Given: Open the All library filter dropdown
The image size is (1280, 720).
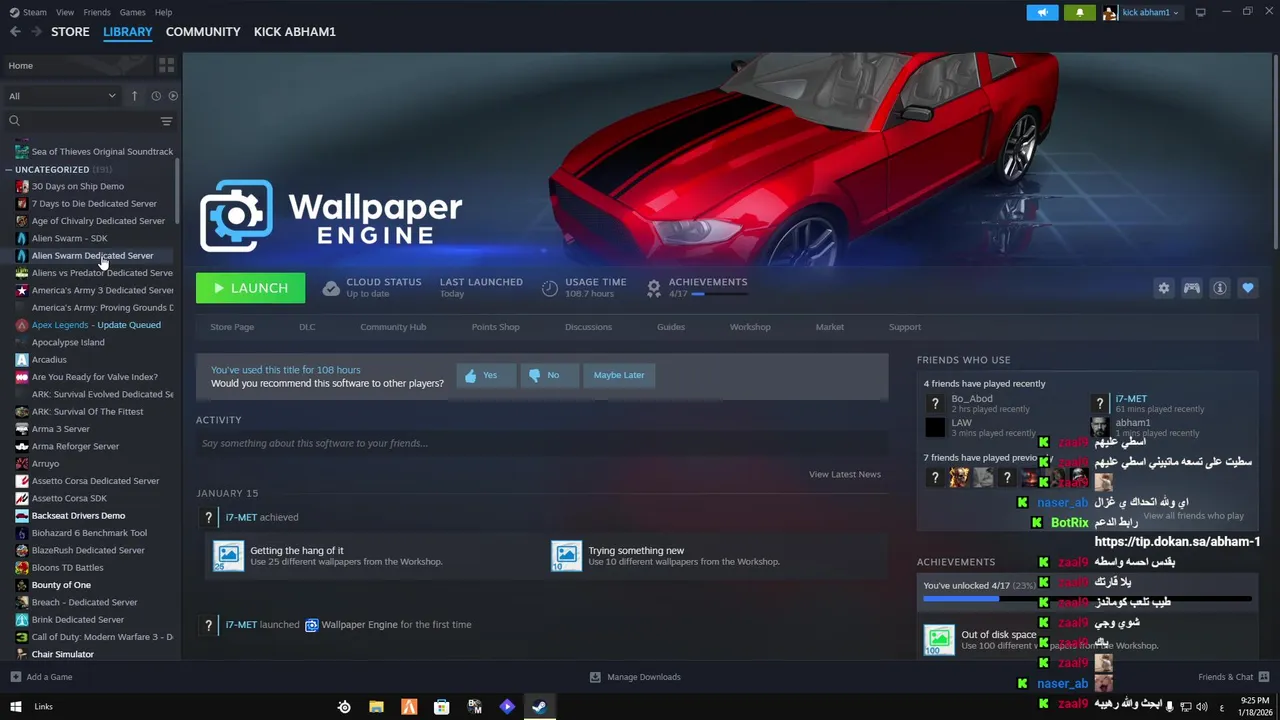Looking at the screenshot, I should 62,96.
